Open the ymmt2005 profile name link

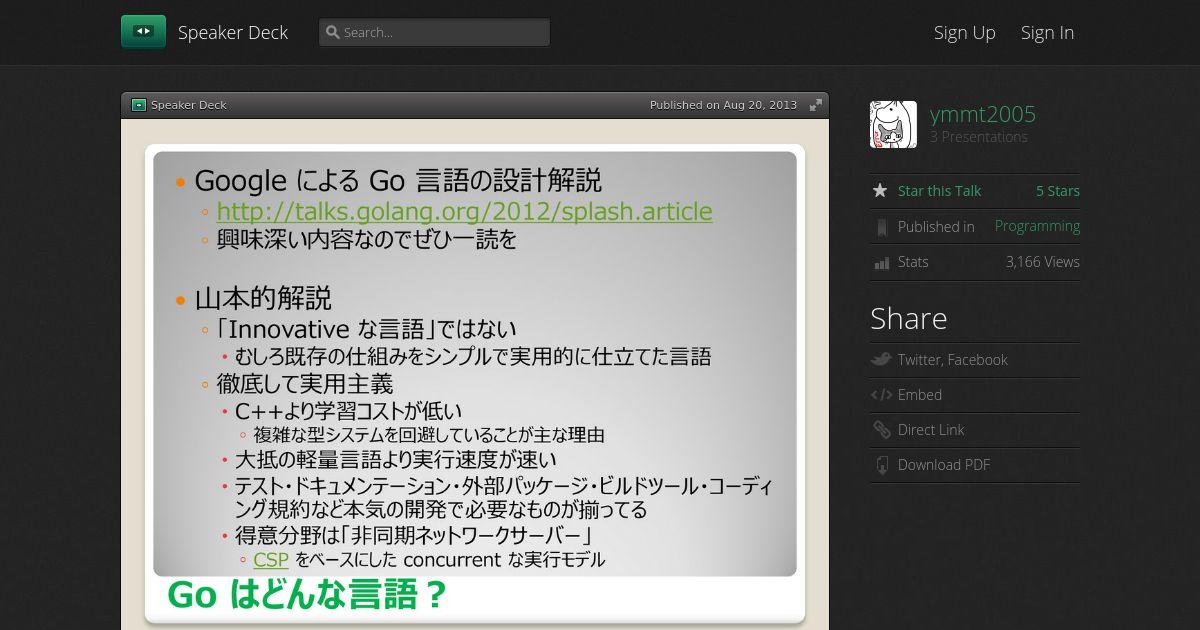(983, 114)
